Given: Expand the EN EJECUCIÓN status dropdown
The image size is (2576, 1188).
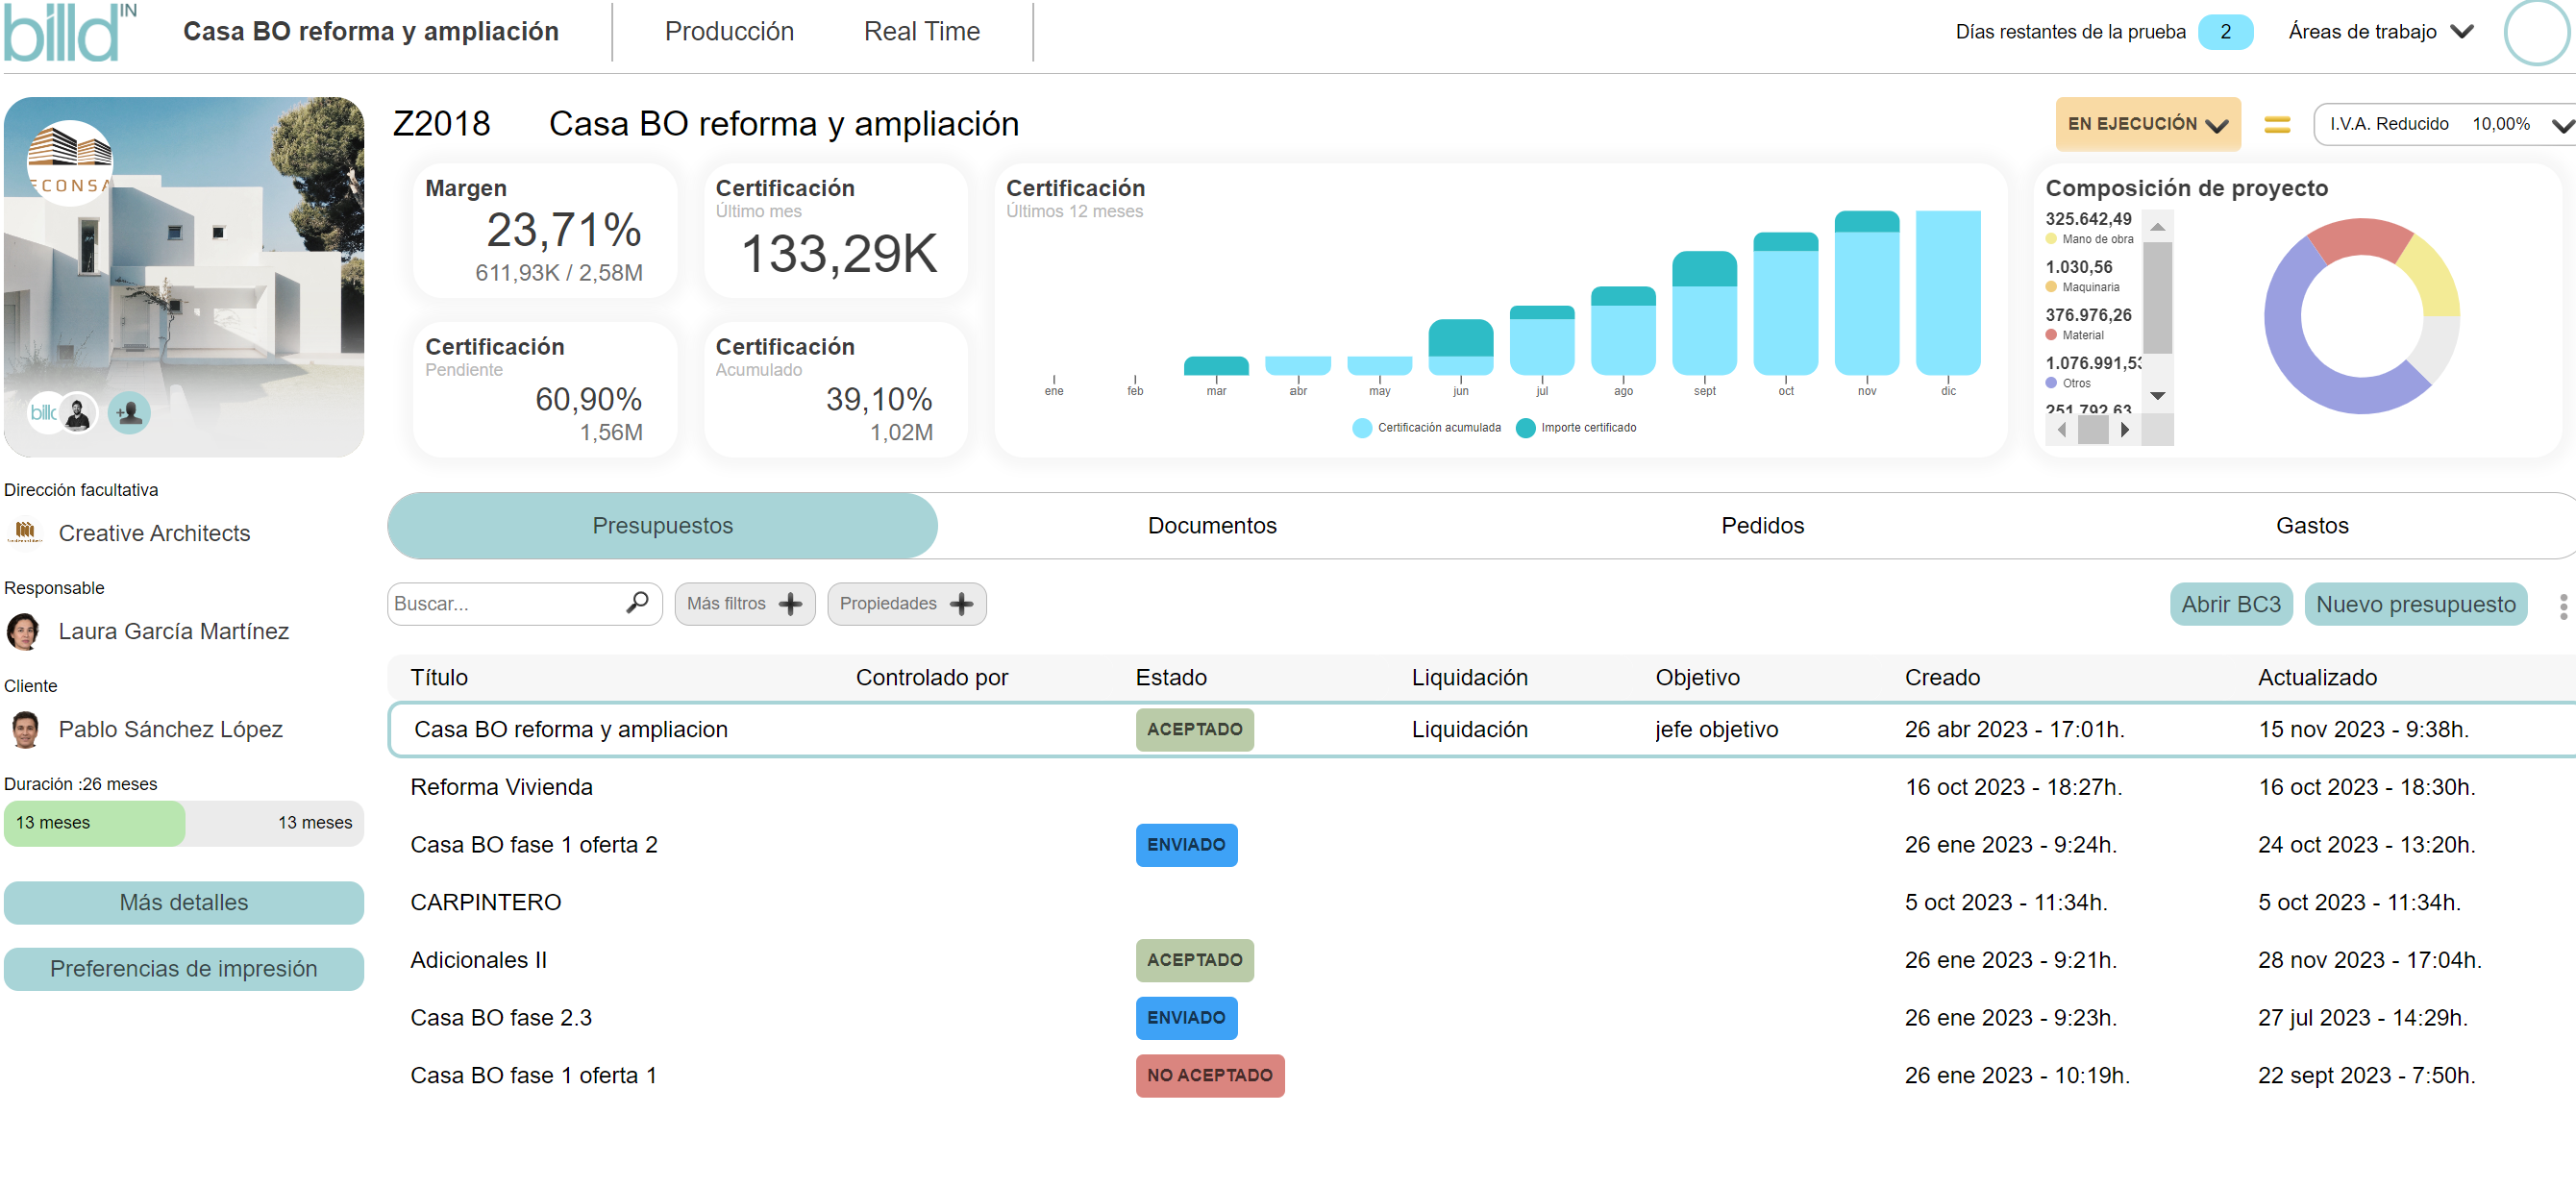Looking at the screenshot, I should [x=2147, y=124].
